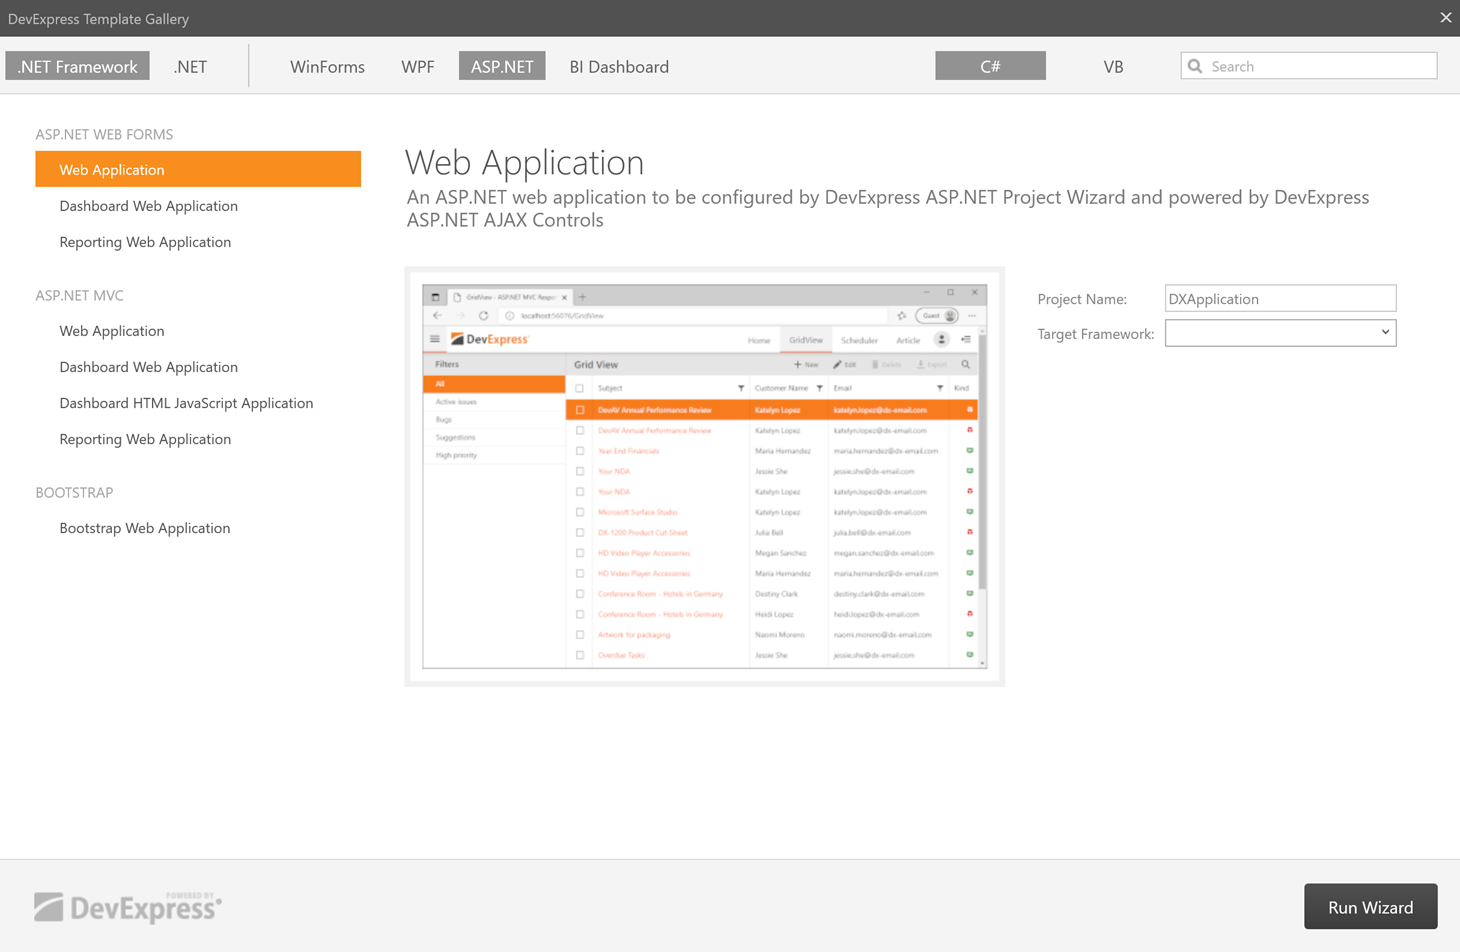
Task: Click the template preview thumbnail
Action: click(704, 476)
